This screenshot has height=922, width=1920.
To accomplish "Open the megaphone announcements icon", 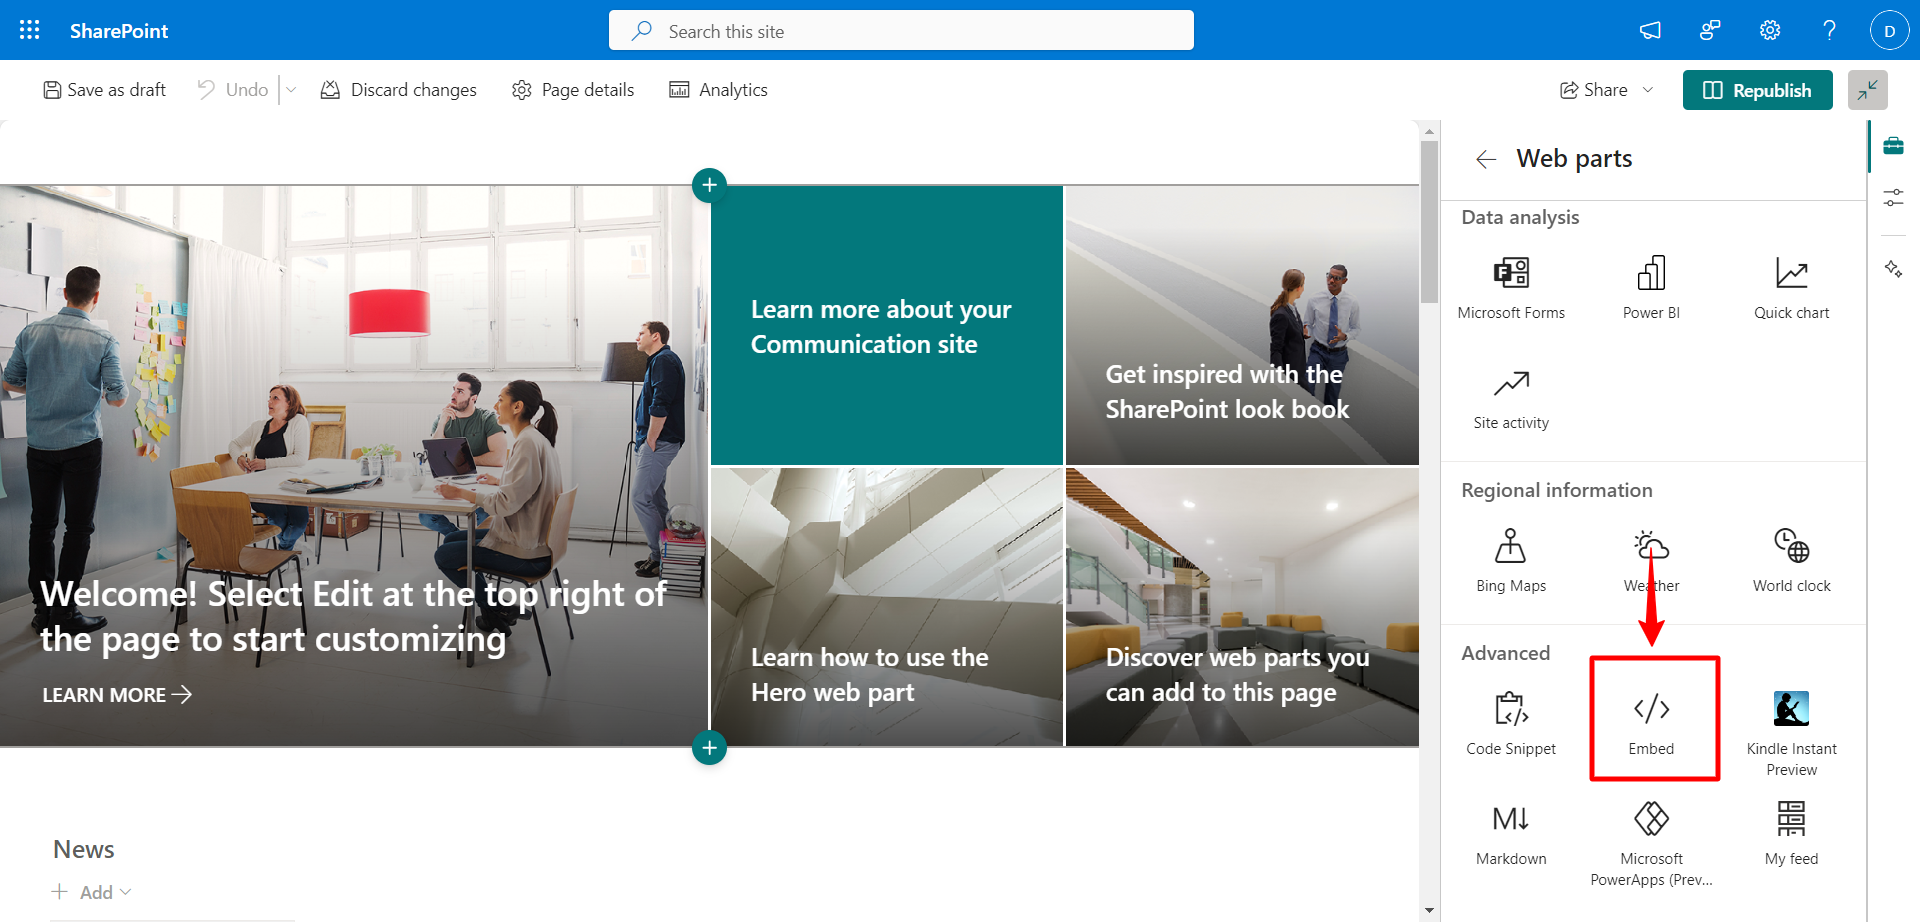I will click(1650, 30).
